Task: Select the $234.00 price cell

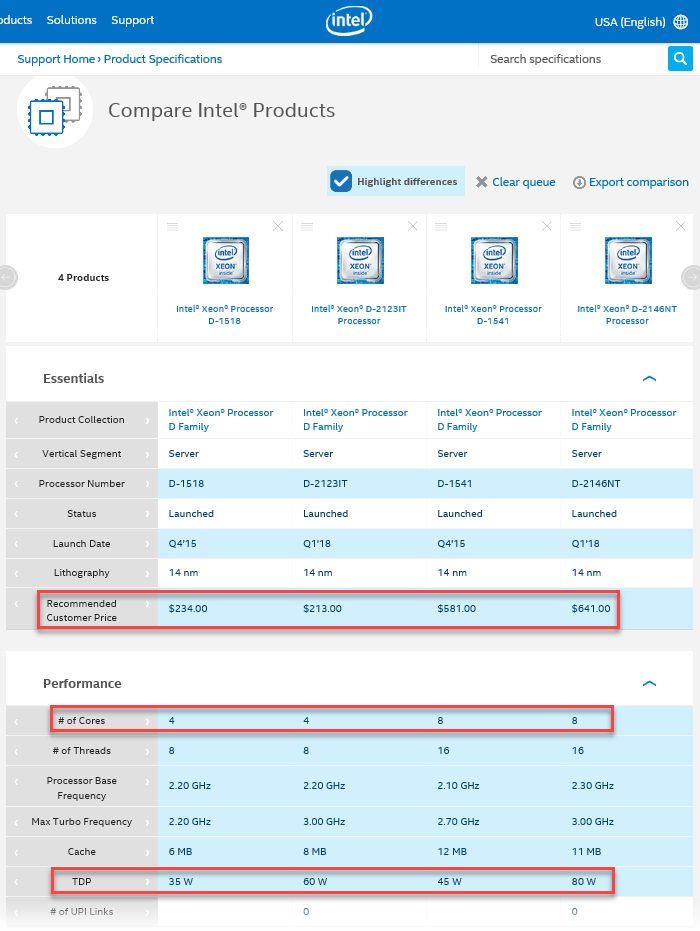Action: point(188,609)
